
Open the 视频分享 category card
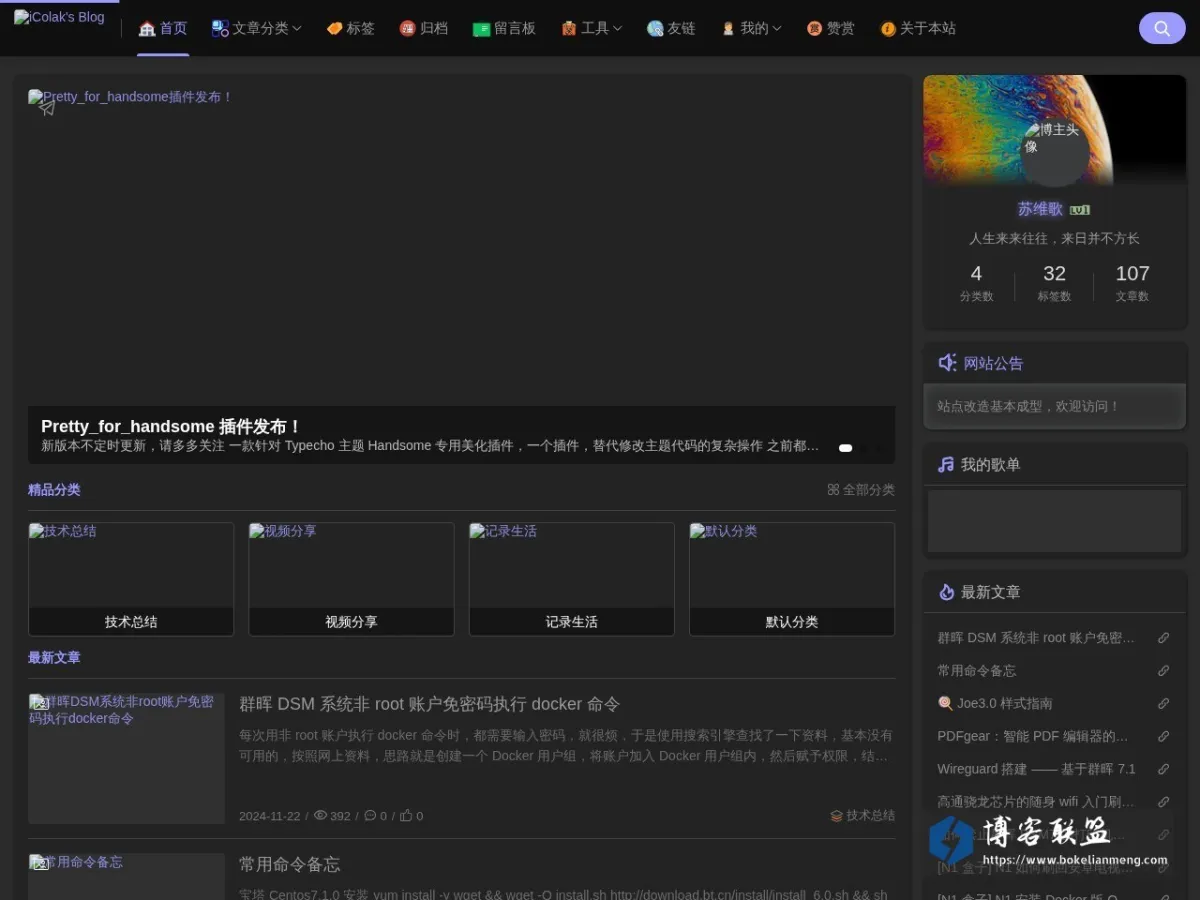[351, 579]
